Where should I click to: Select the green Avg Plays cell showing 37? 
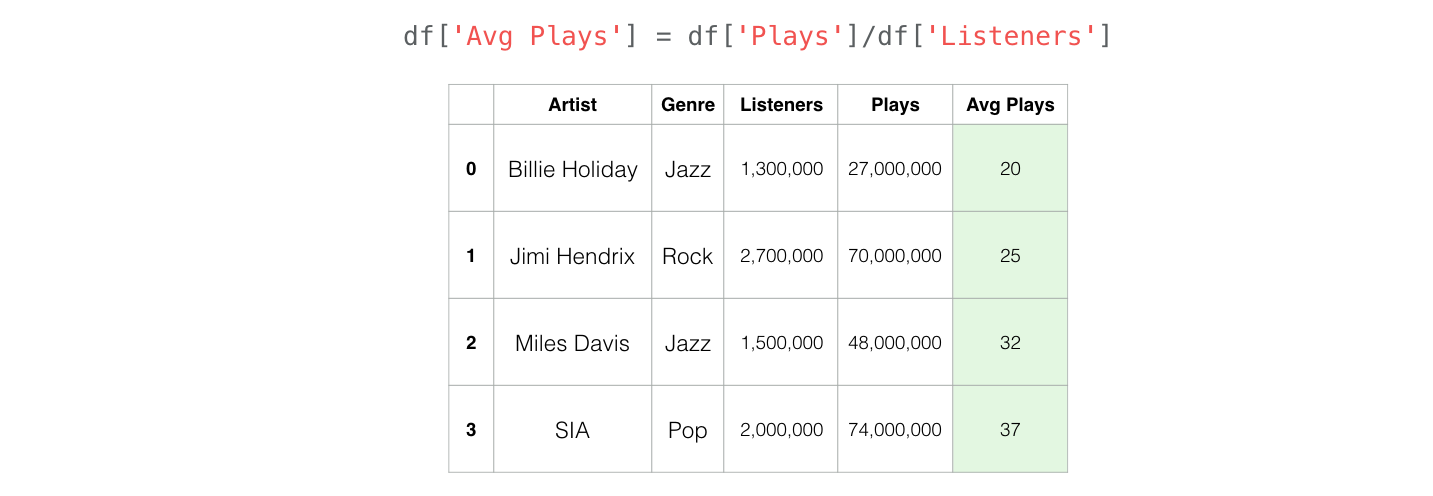pyautogui.click(x=1010, y=430)
